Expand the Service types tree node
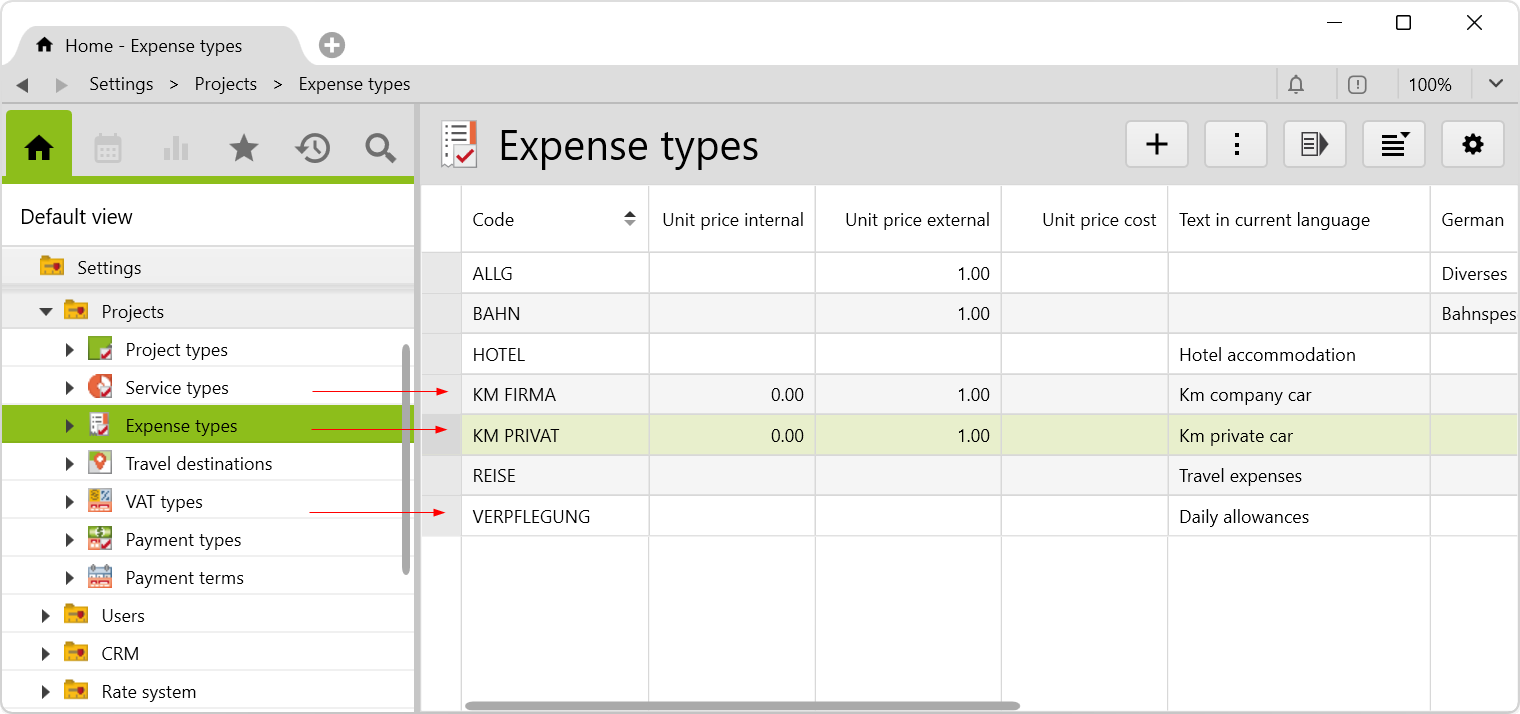The height and width of the screenshot is (714, 1520). [70, 388]
